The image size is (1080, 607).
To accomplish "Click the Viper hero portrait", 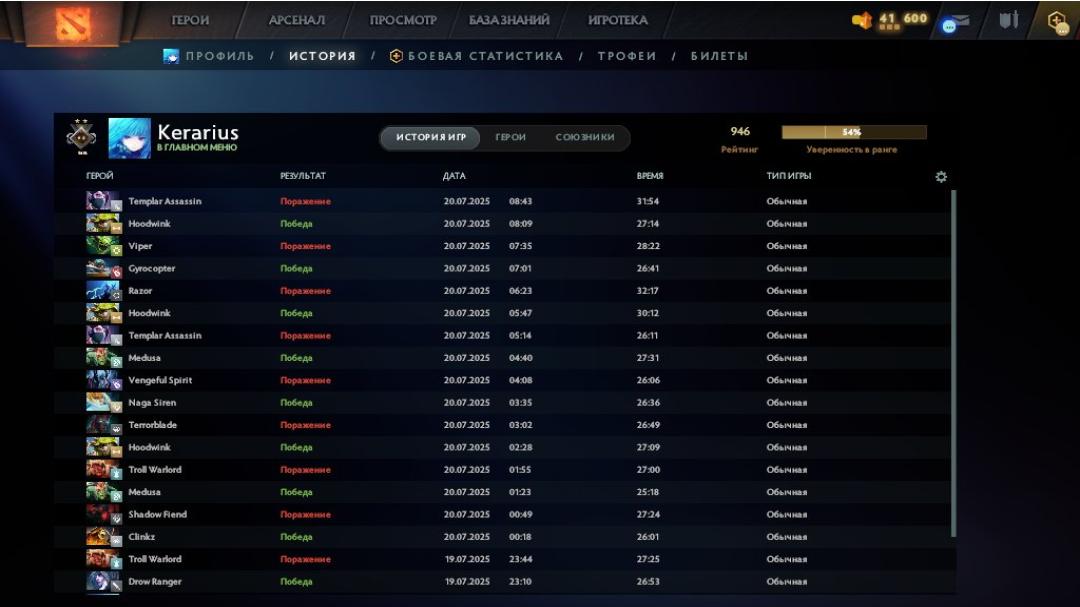I will point(103,246).
